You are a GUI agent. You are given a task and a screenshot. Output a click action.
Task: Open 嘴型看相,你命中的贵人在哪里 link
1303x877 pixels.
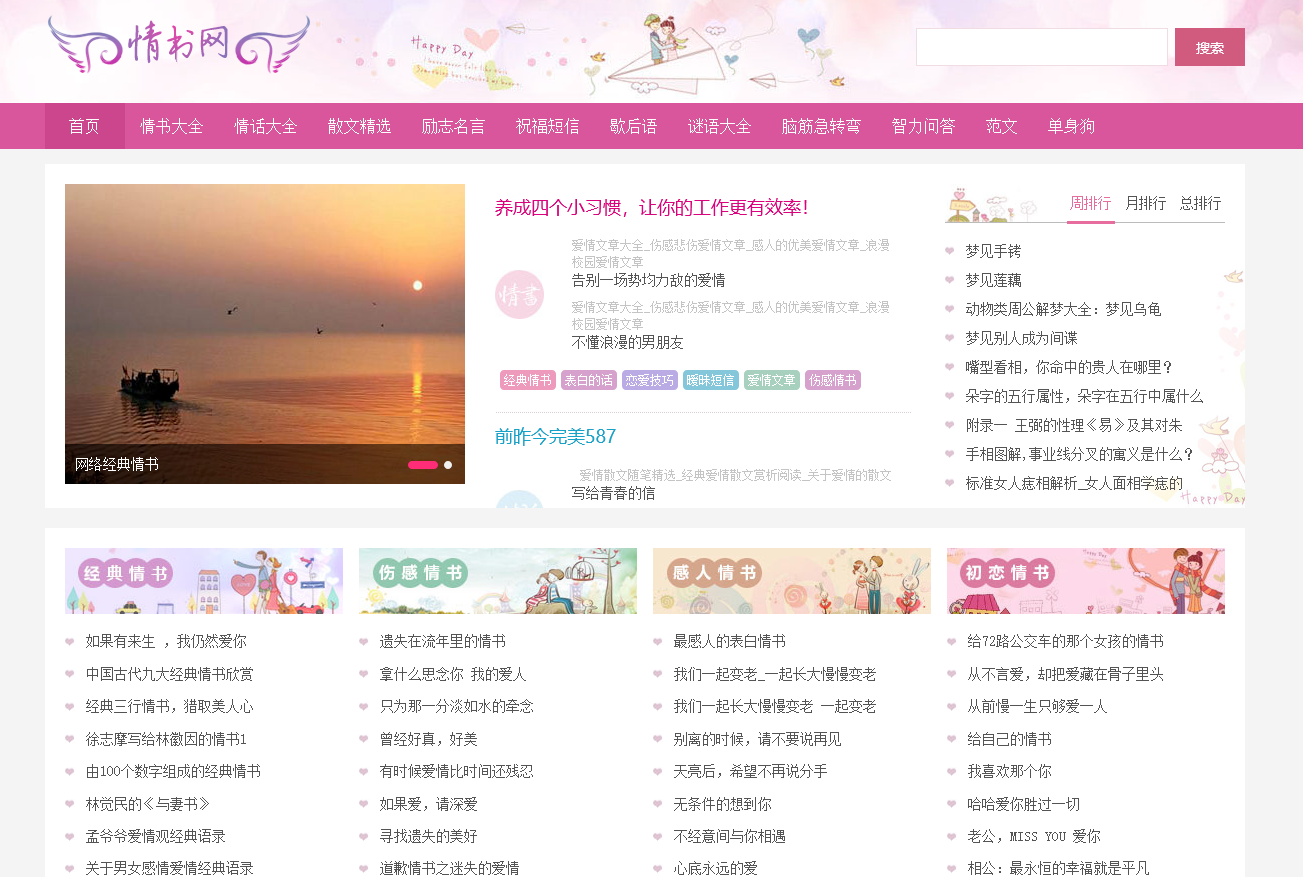1069,367
